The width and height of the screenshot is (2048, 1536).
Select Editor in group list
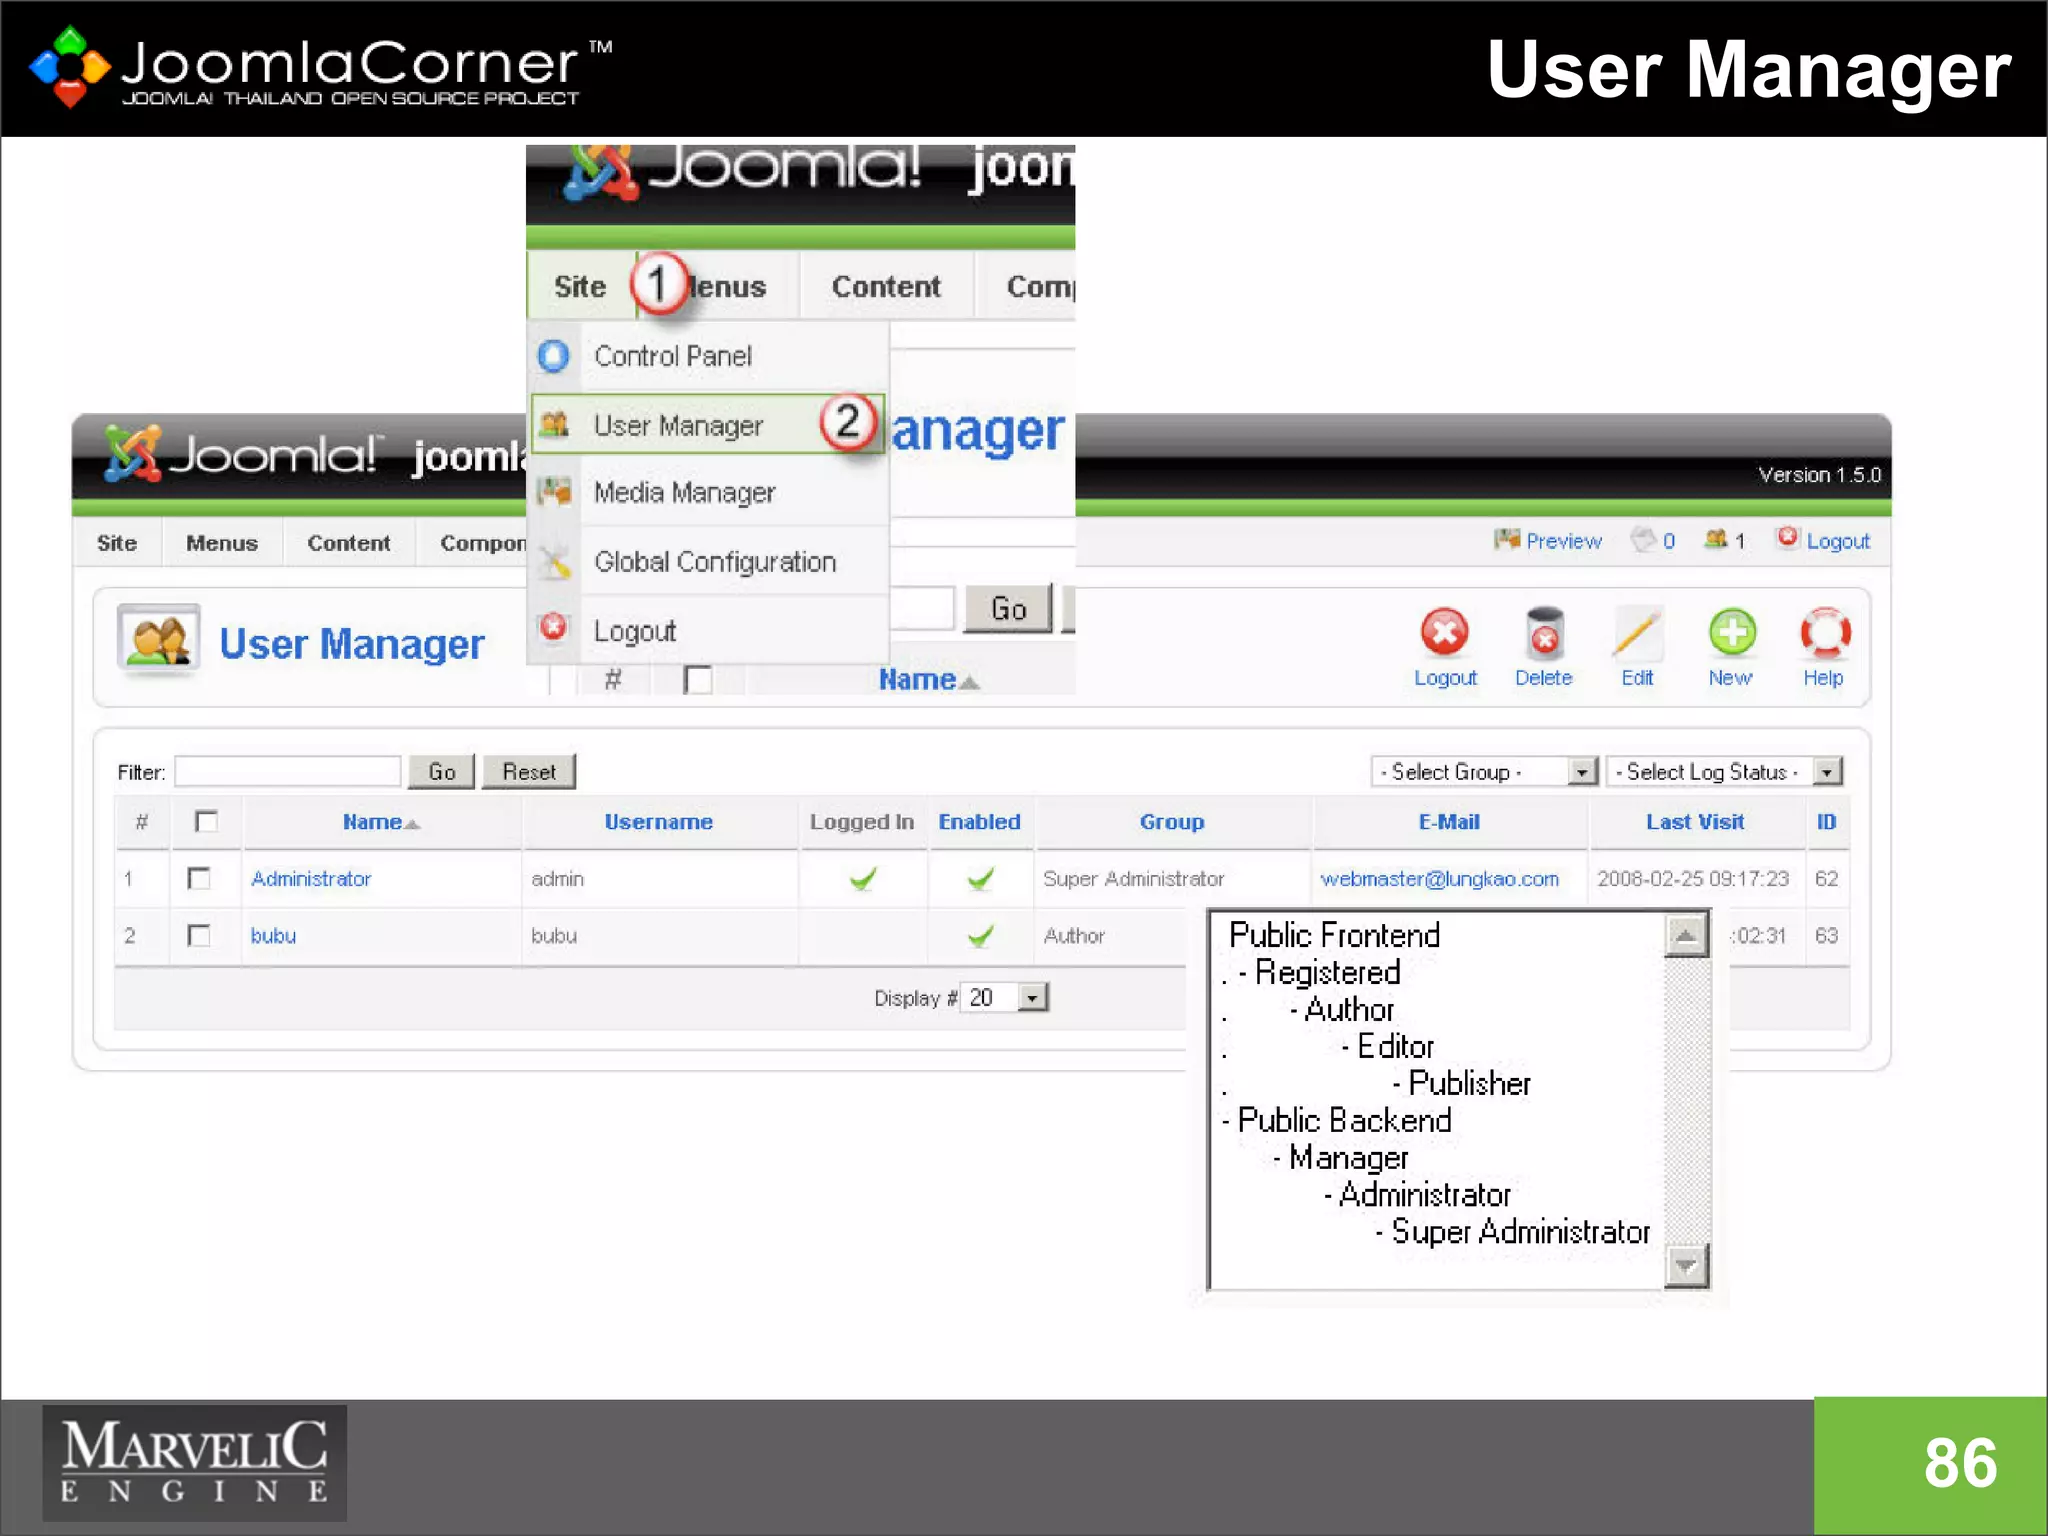click(x=1395, y=1046)
